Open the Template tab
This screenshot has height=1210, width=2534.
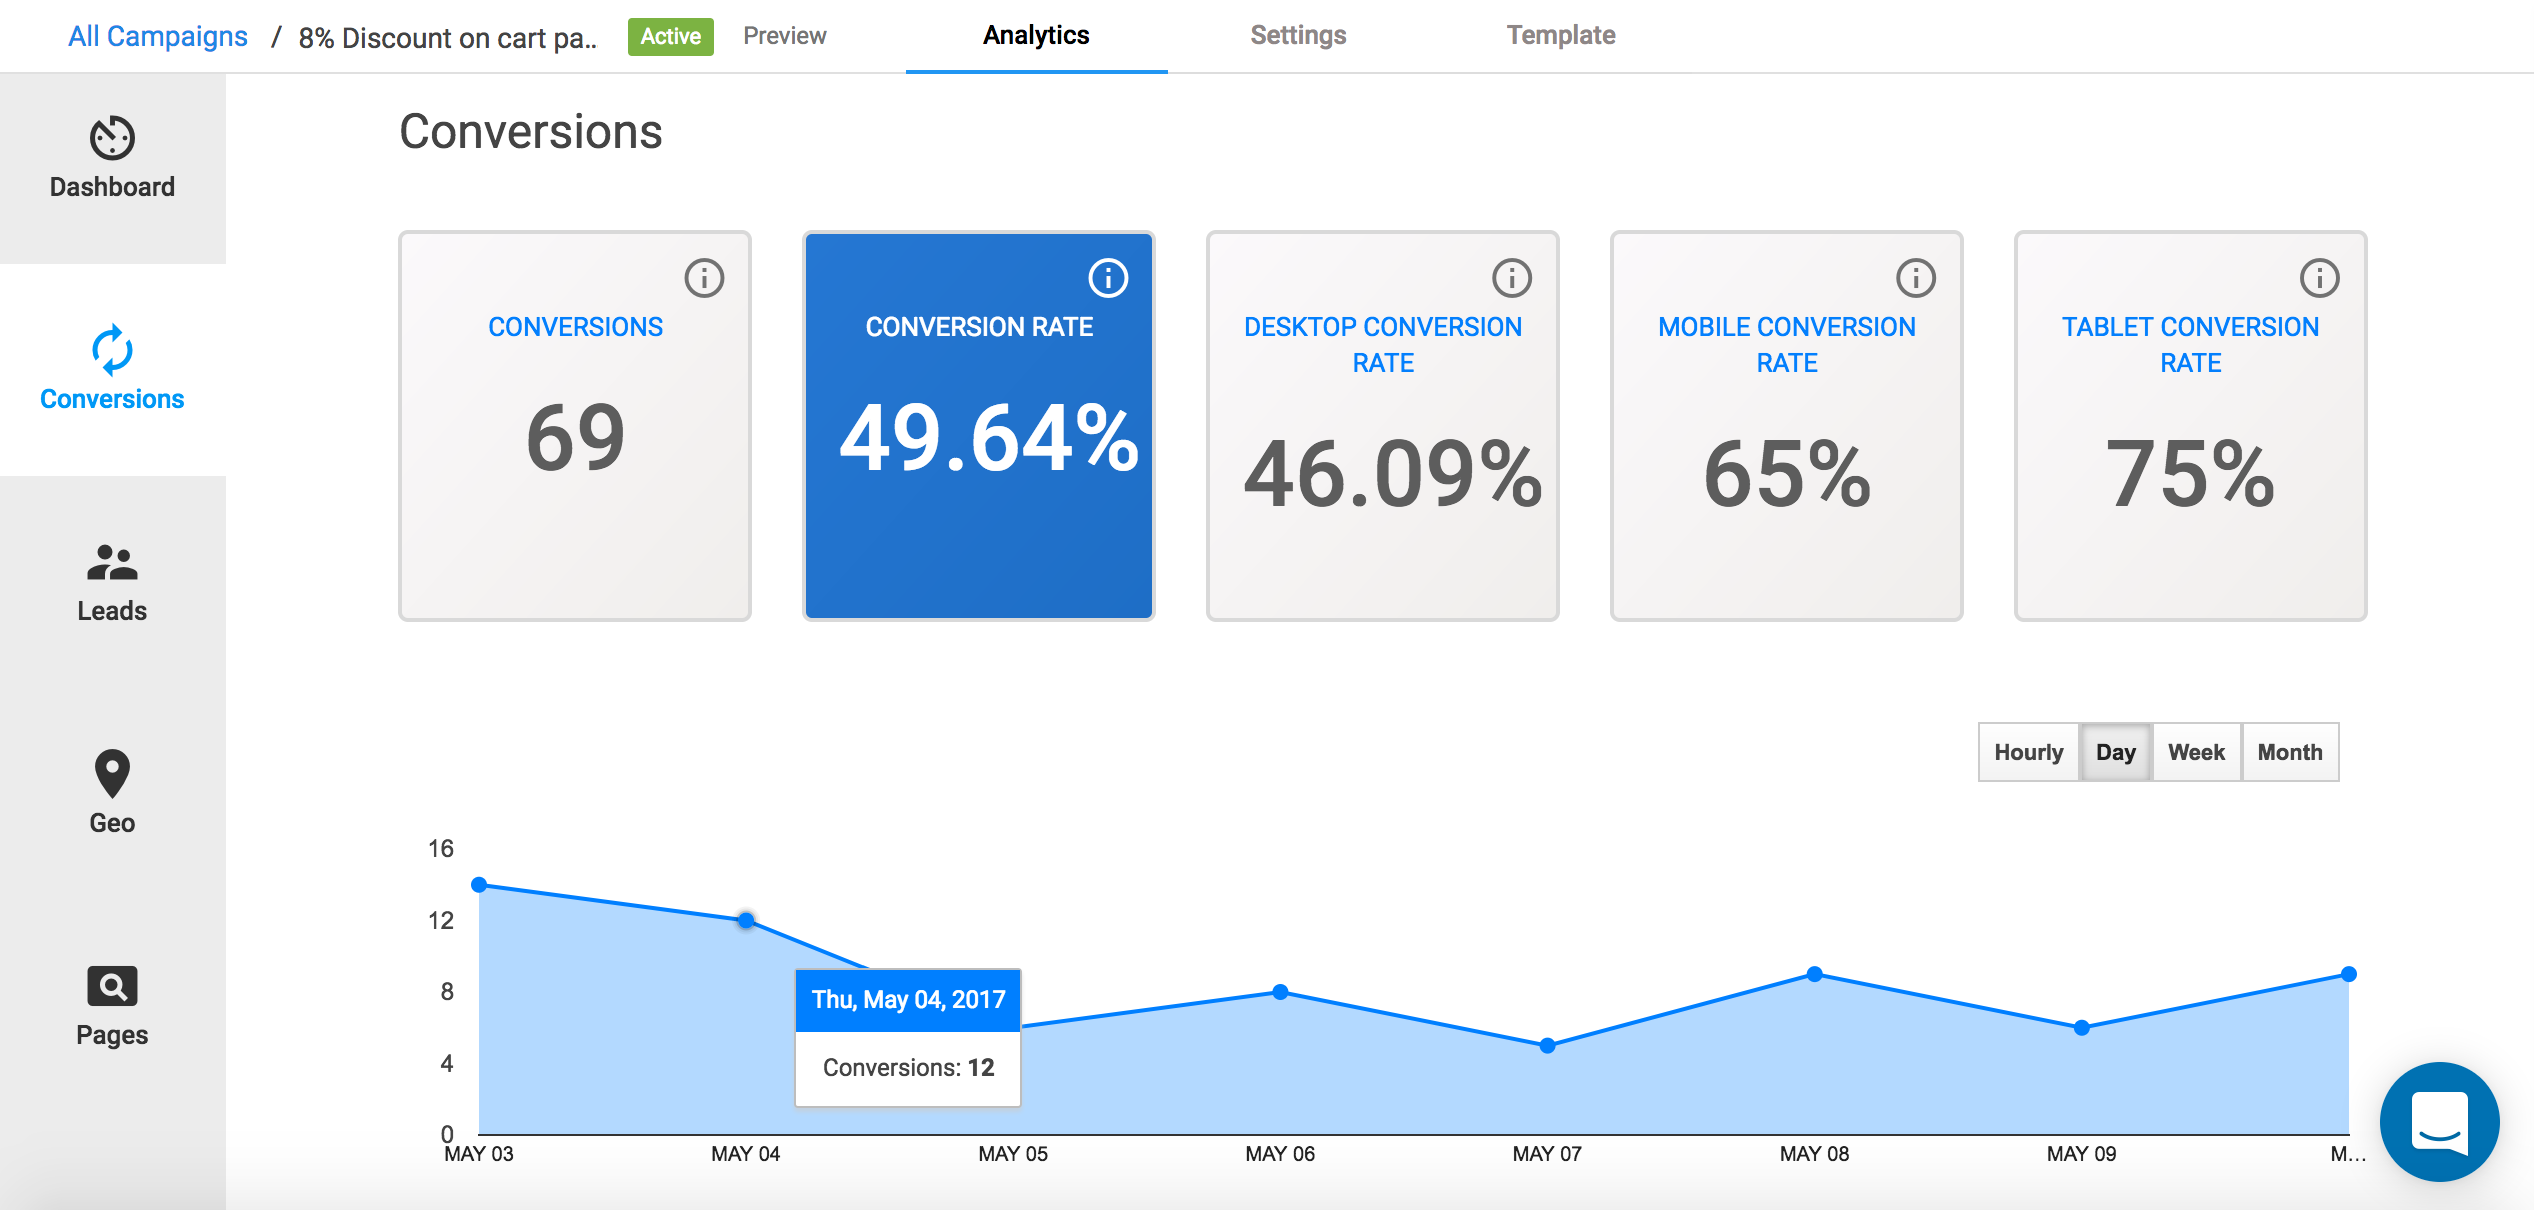pos(1560,36)
